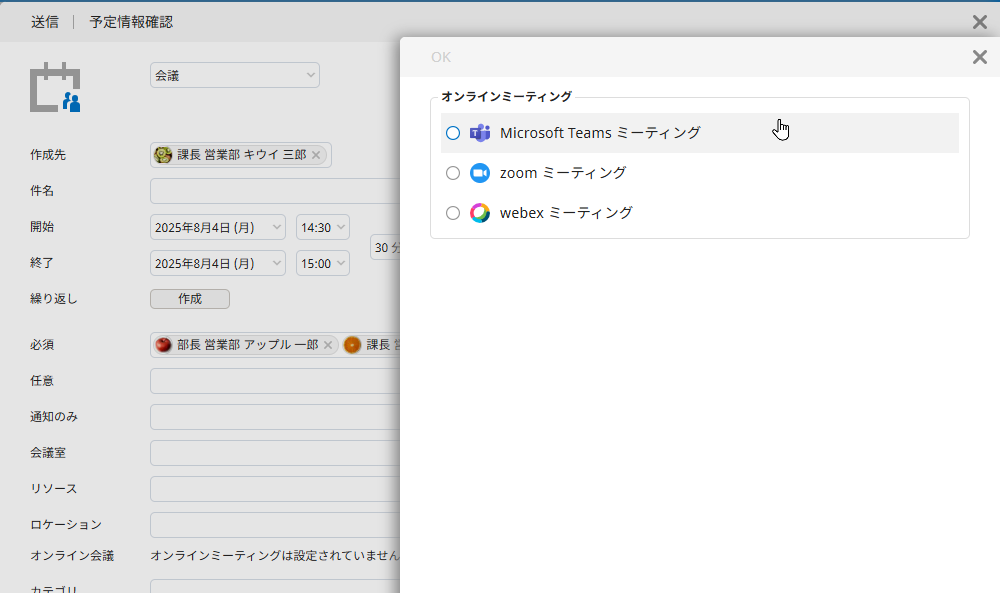Click アップル 一郎 apple avatar
This screenshot has height=593, width=1000.
pyautogui.click(x=164, y=345)
